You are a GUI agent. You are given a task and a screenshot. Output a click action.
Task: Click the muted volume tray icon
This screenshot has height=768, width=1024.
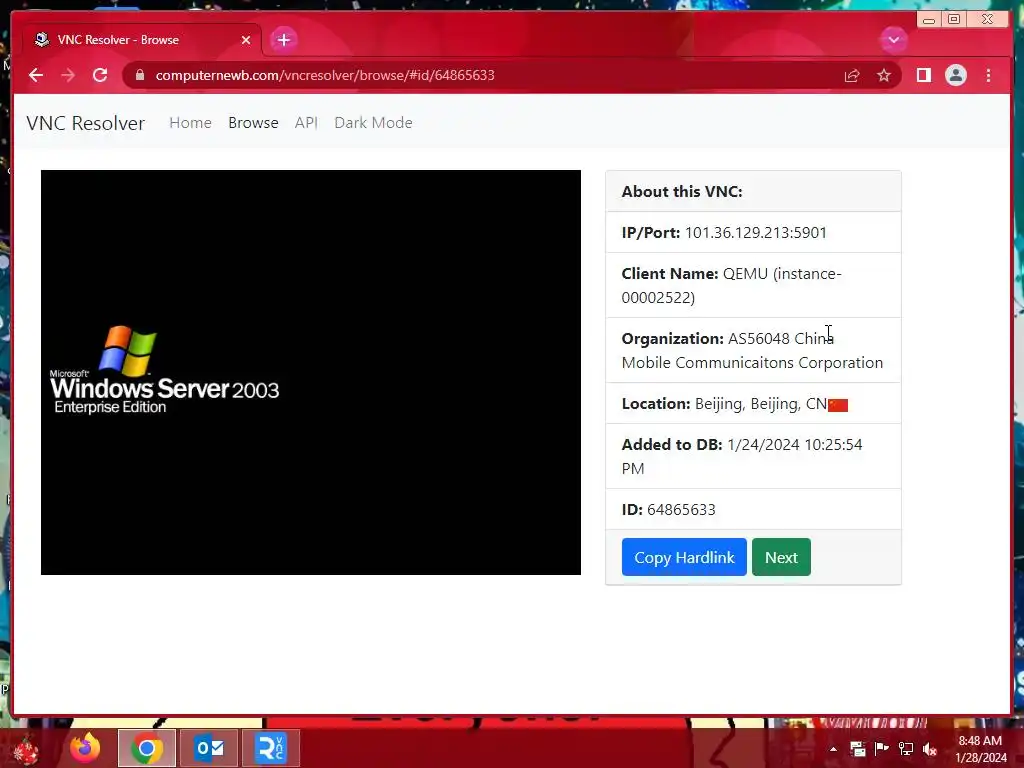tap(930, 748)
